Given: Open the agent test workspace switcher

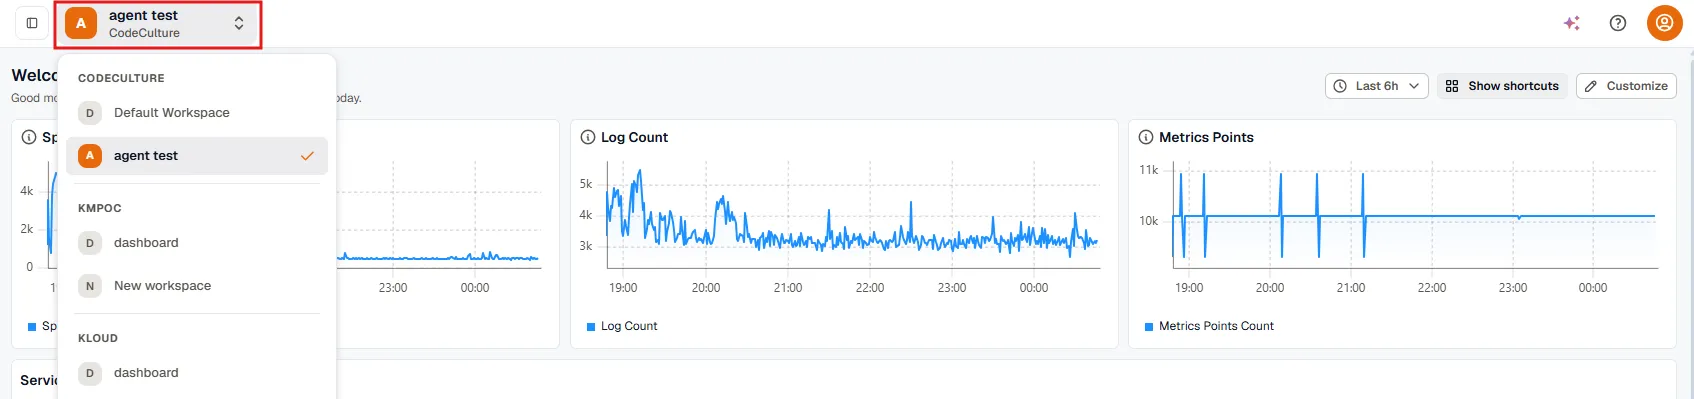Looking at the screenshot, I should click(158, 24).
